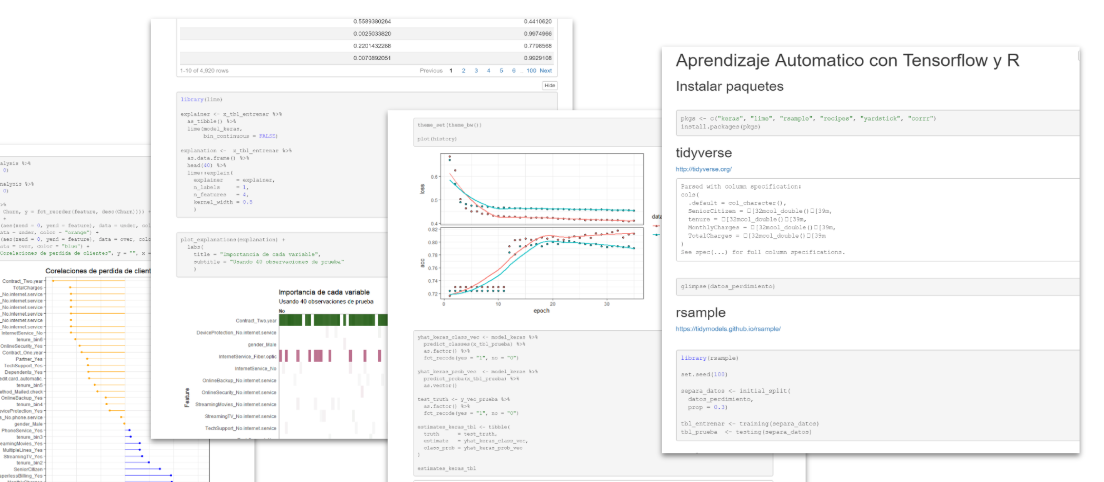
Task: Go to page 4 of table results
Action: click(x=489, y=70)
